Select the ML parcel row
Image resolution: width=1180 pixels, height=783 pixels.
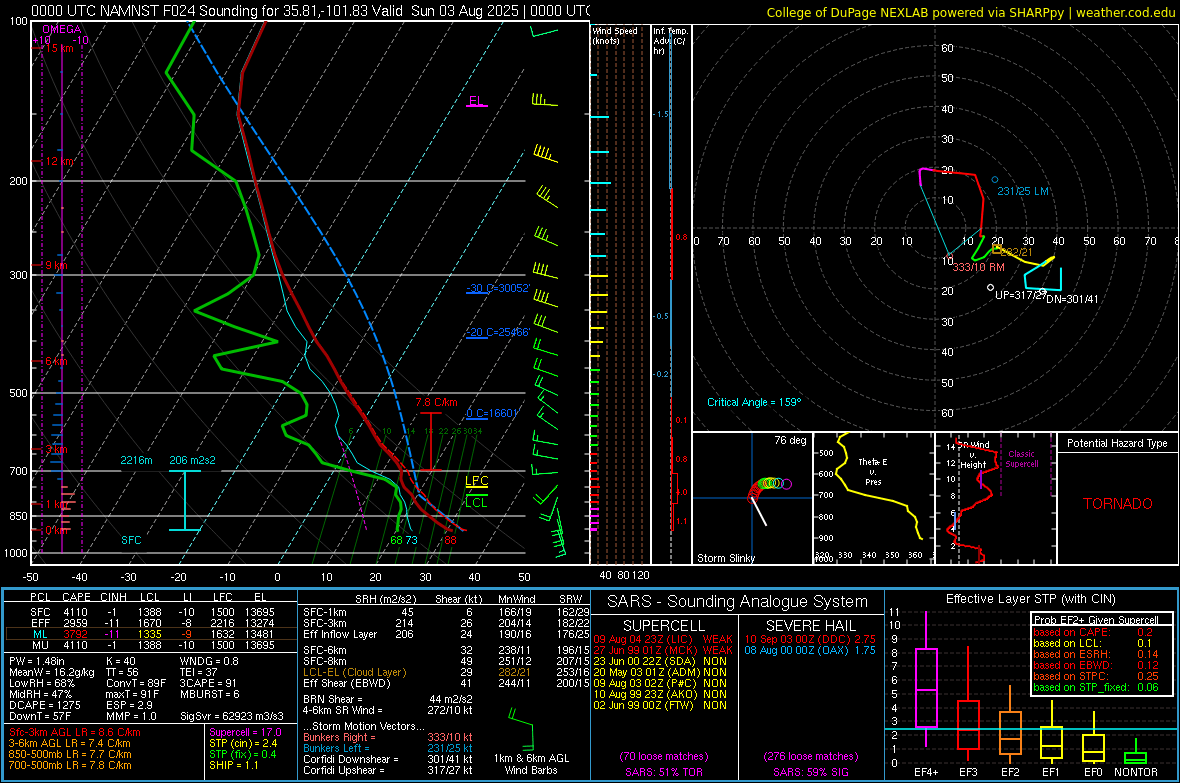(x=151, y=634)
